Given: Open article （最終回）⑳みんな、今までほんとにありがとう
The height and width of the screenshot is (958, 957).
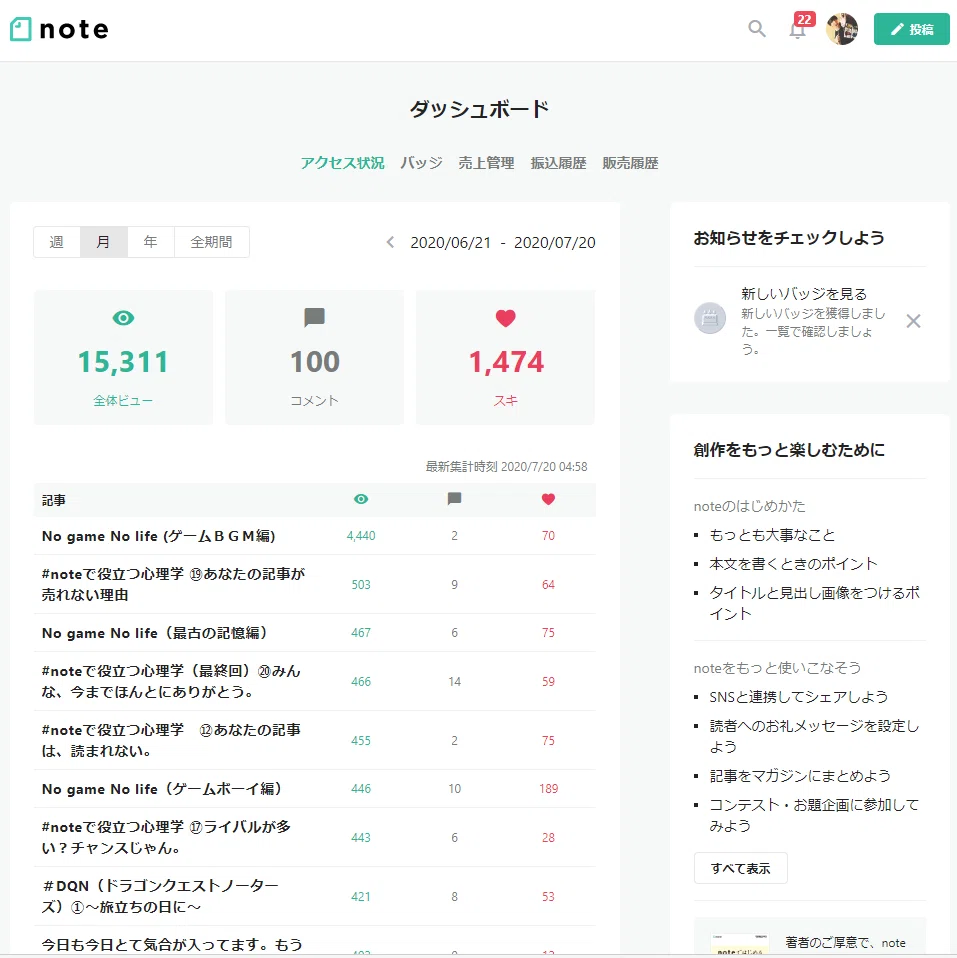Looking at the screenshot, I should tap(171, 681).
